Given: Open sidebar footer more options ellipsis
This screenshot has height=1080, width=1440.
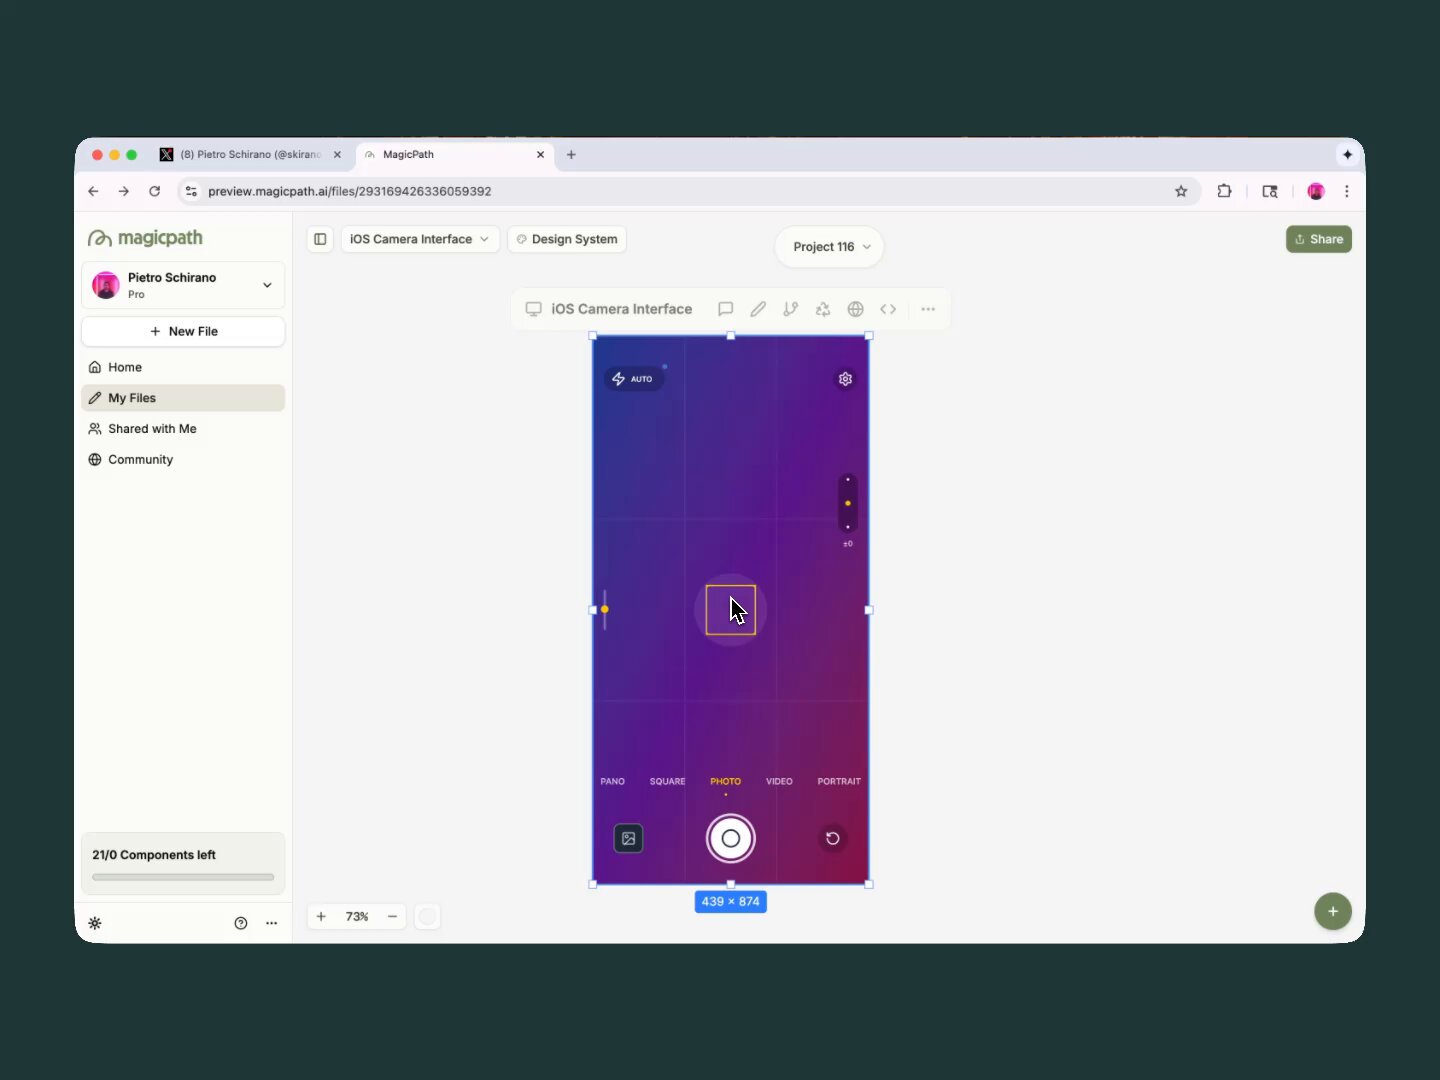Looking at the screenshot, I should pos(272,923).
